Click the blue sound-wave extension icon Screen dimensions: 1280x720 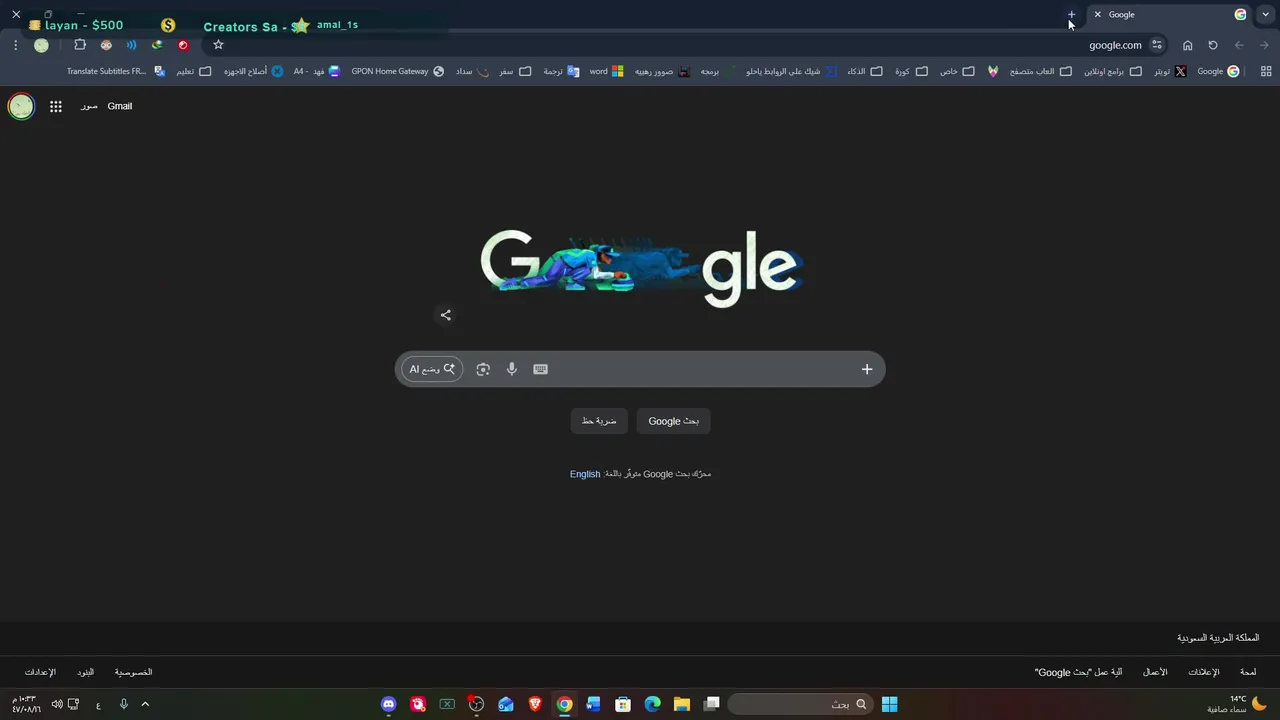point(131,45)
